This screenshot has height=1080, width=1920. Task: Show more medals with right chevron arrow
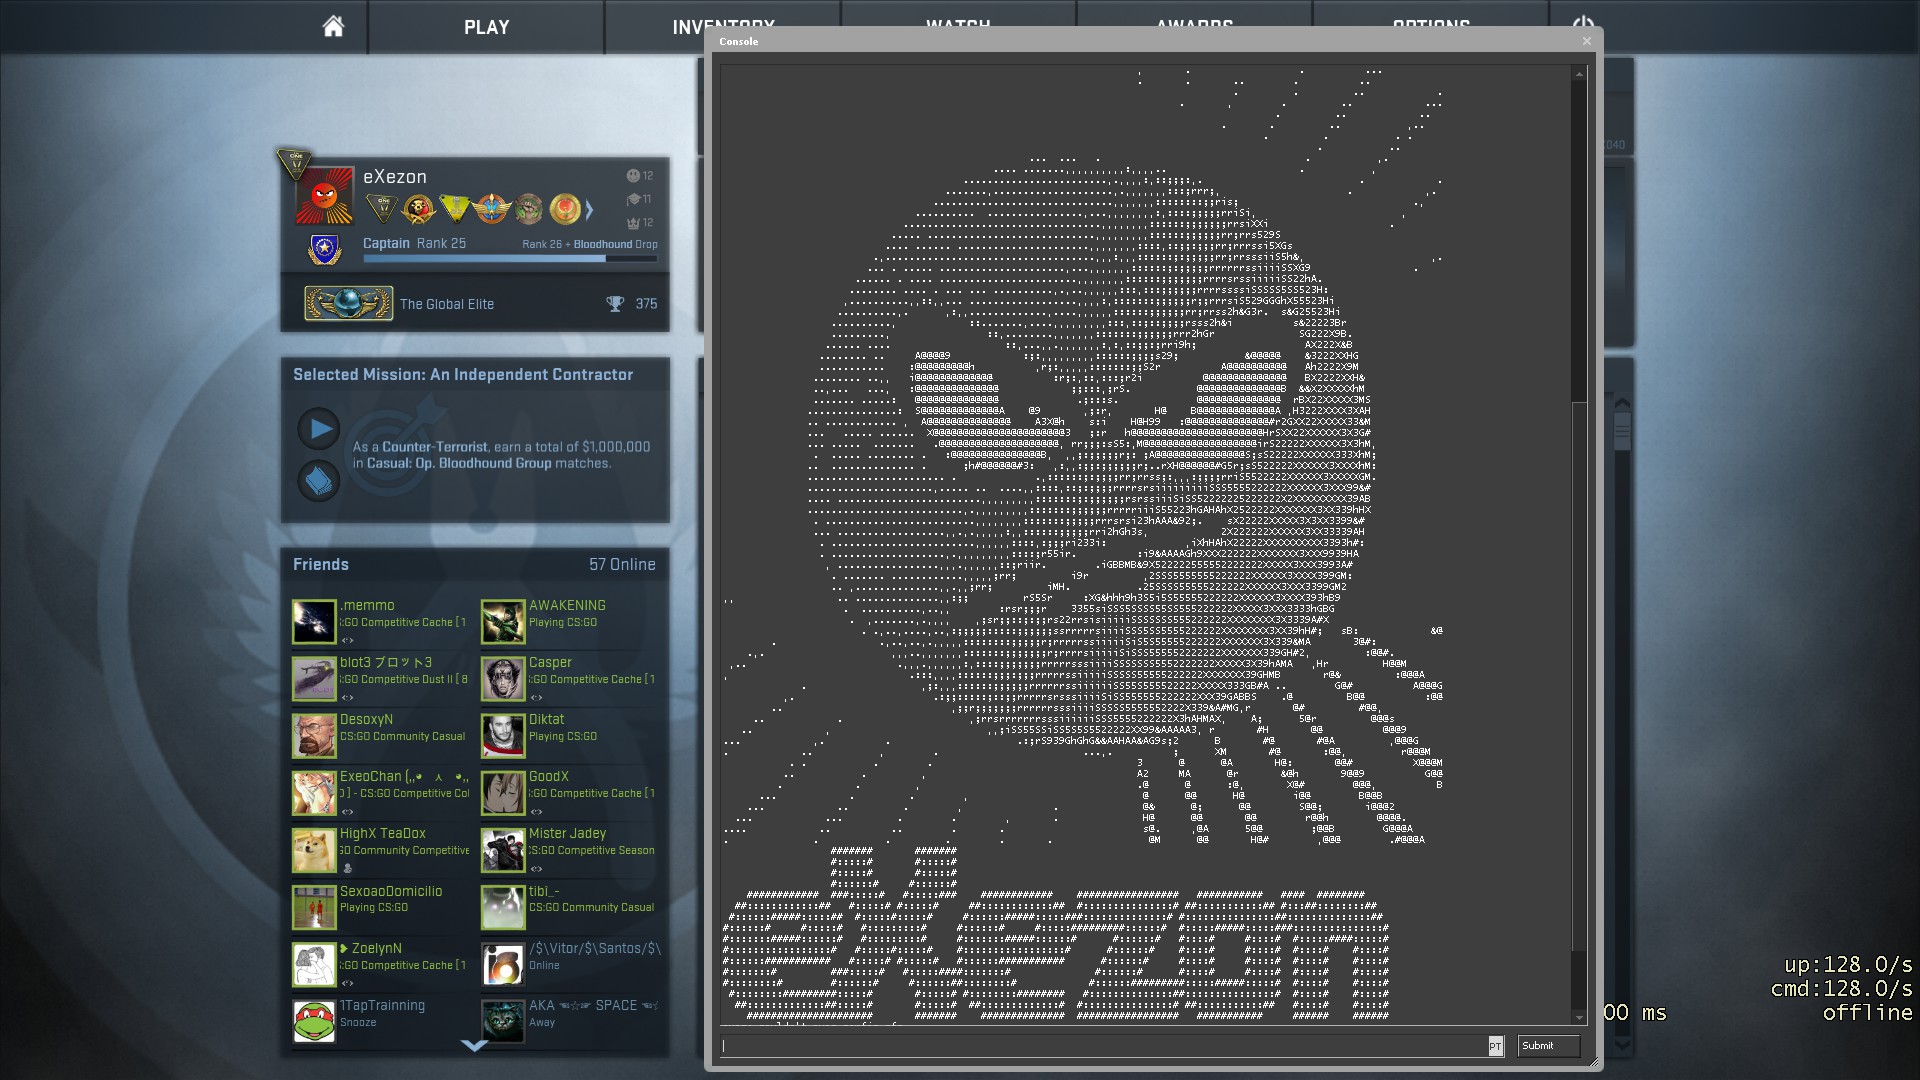pos(589,210)
